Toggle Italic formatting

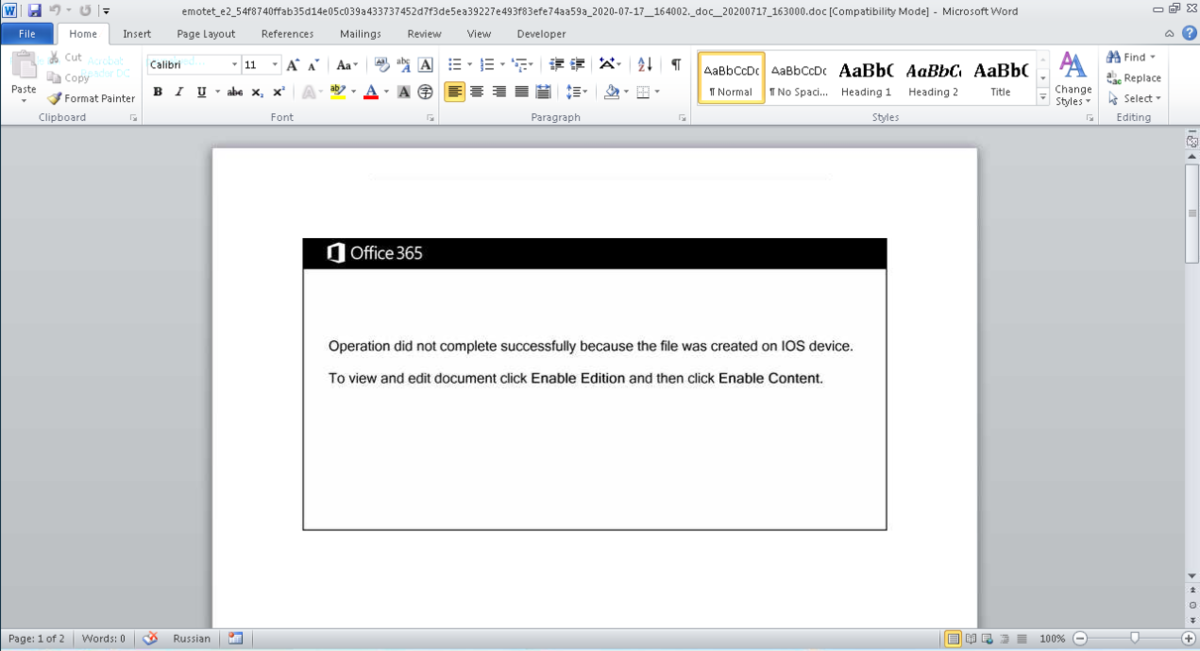pos(179,92)
